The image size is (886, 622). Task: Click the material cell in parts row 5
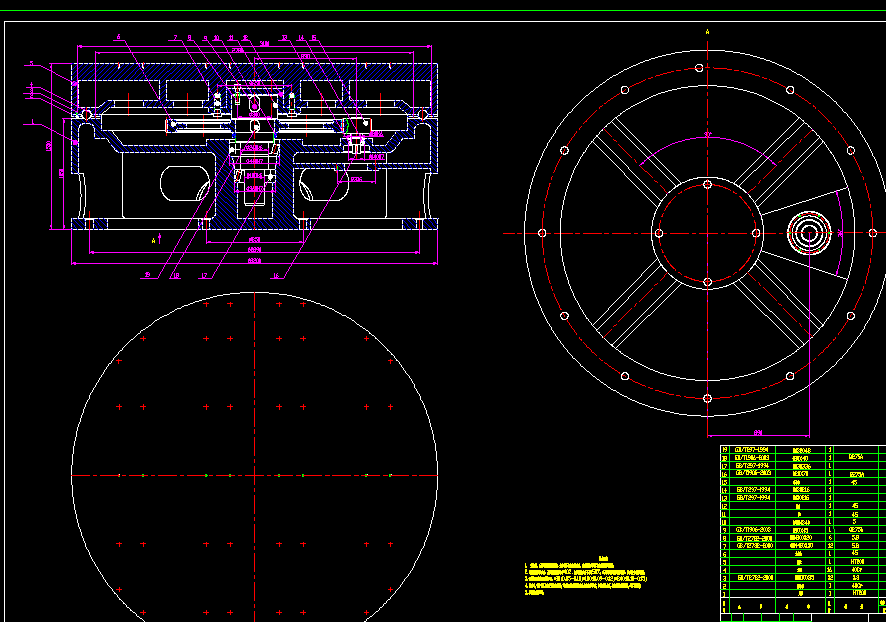(x=857, y=562)
